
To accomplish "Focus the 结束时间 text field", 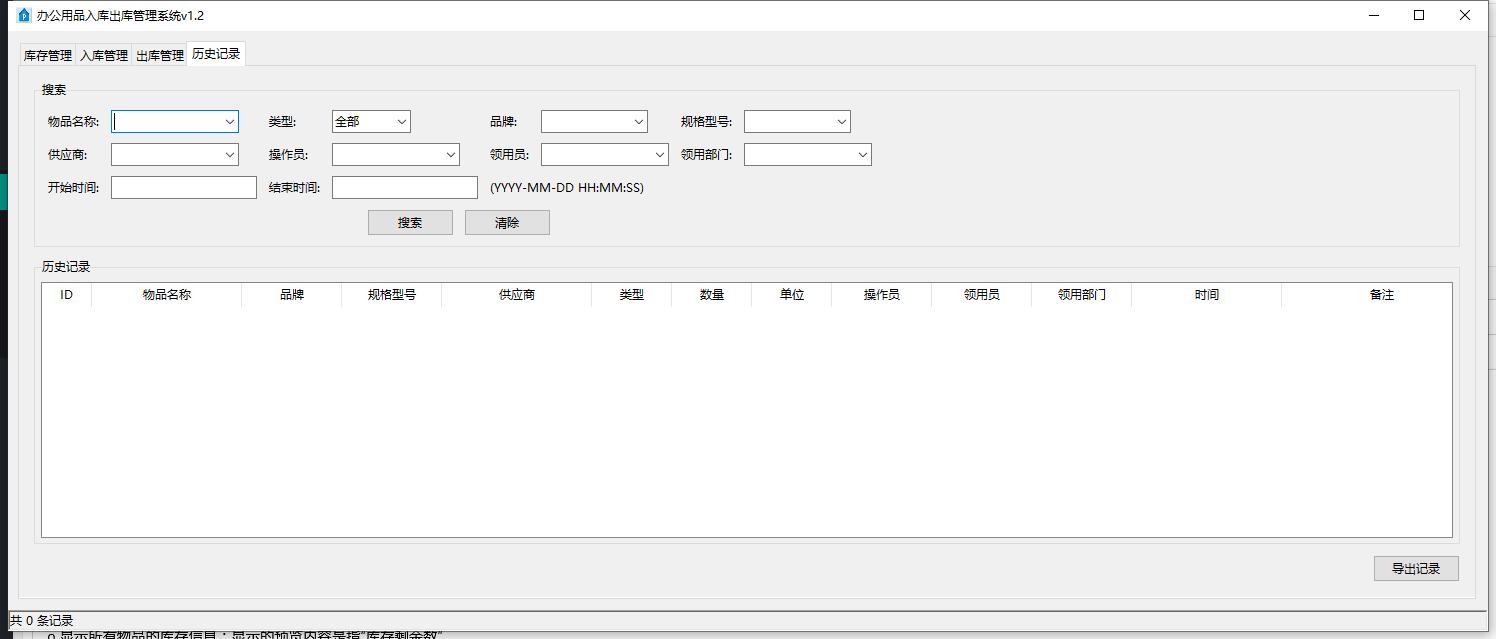I will 405,188.
